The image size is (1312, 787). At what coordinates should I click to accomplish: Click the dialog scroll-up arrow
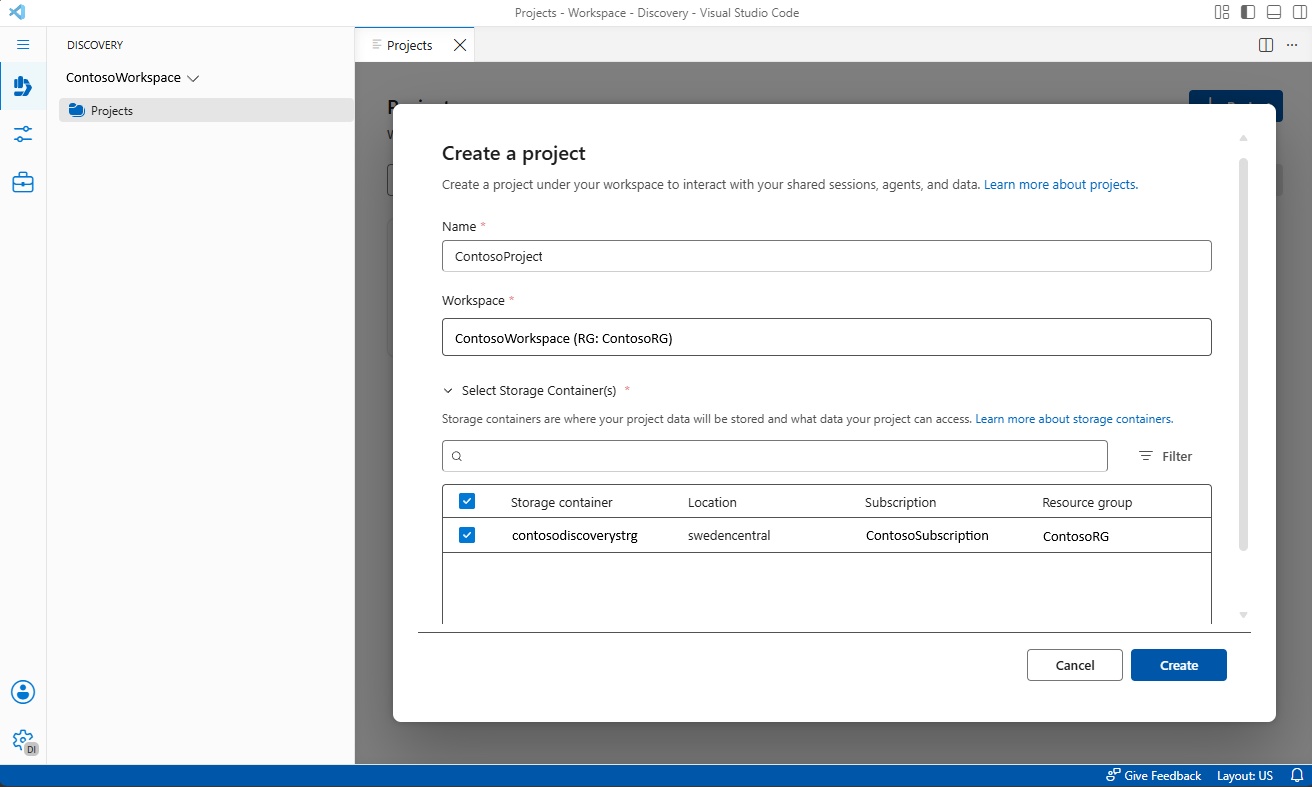click(x=1244, y=138)
